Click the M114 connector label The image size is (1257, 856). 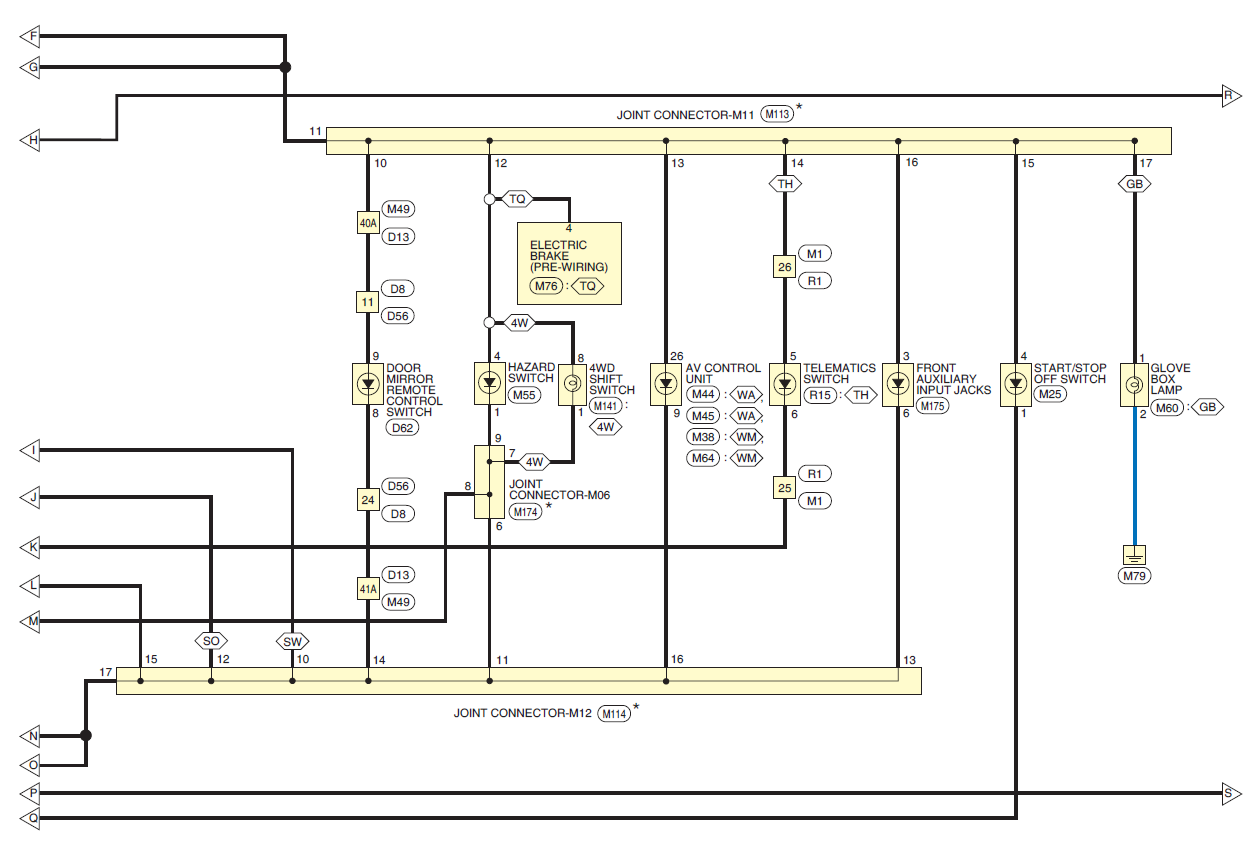tap(614, 714)
